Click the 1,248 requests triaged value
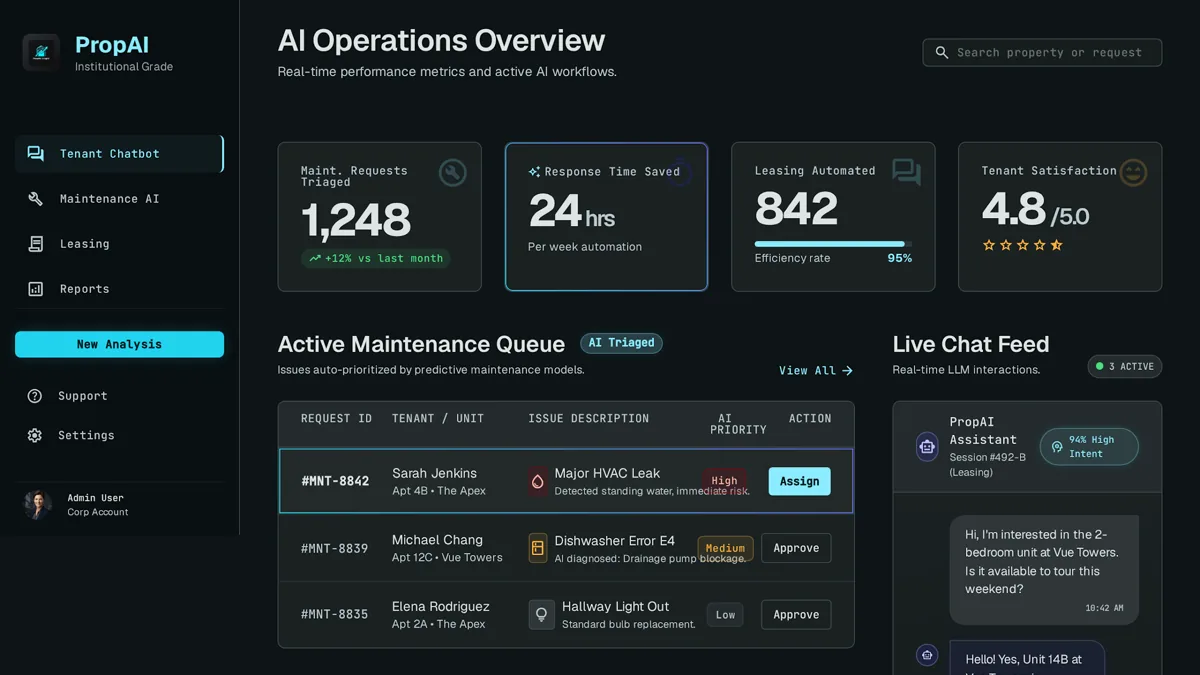Screen dimensions: 1200x675 point(356,221)
